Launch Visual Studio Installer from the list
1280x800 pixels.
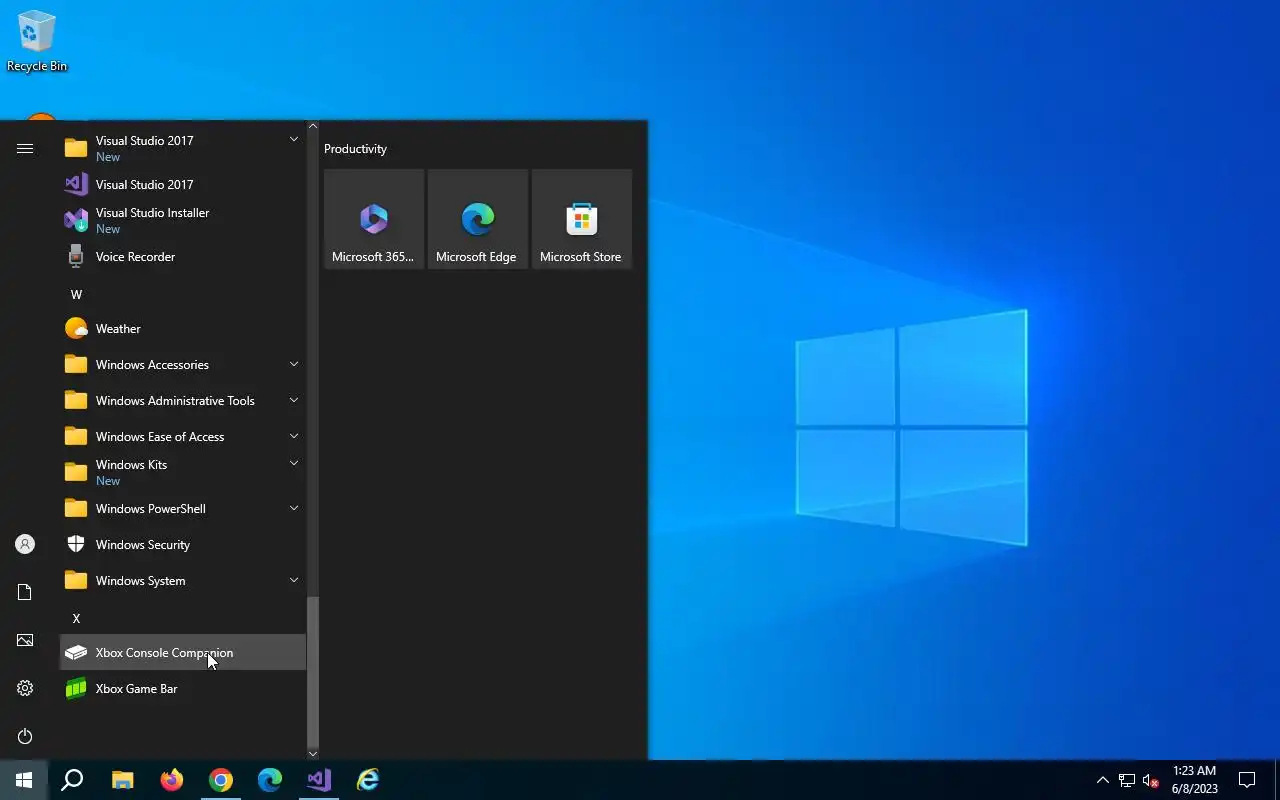coord(183,221)
